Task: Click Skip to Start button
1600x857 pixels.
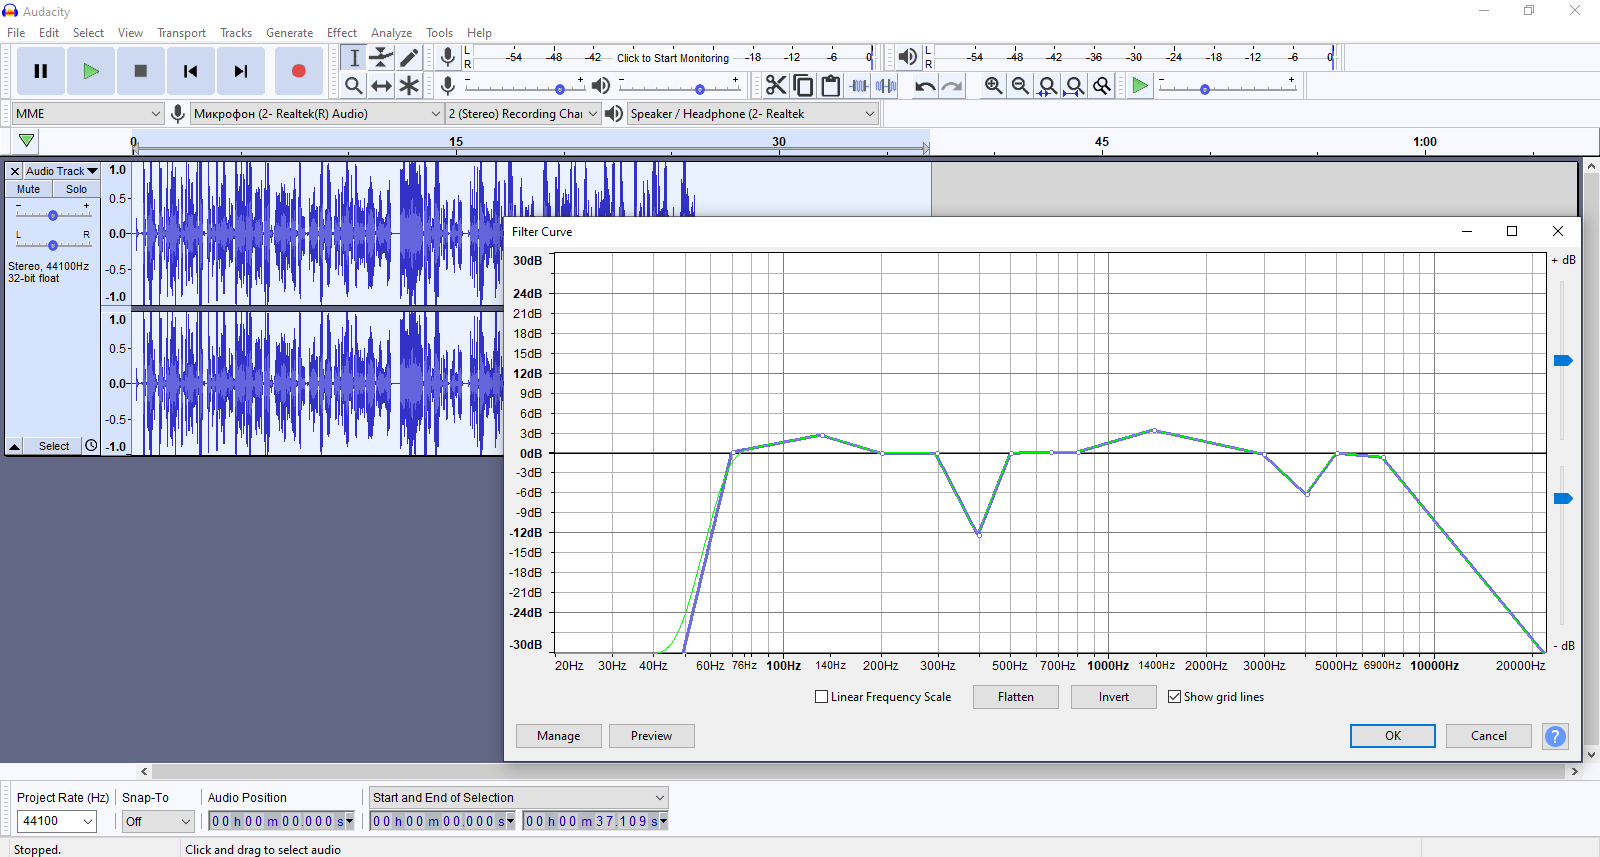Action: coord(190,71)
